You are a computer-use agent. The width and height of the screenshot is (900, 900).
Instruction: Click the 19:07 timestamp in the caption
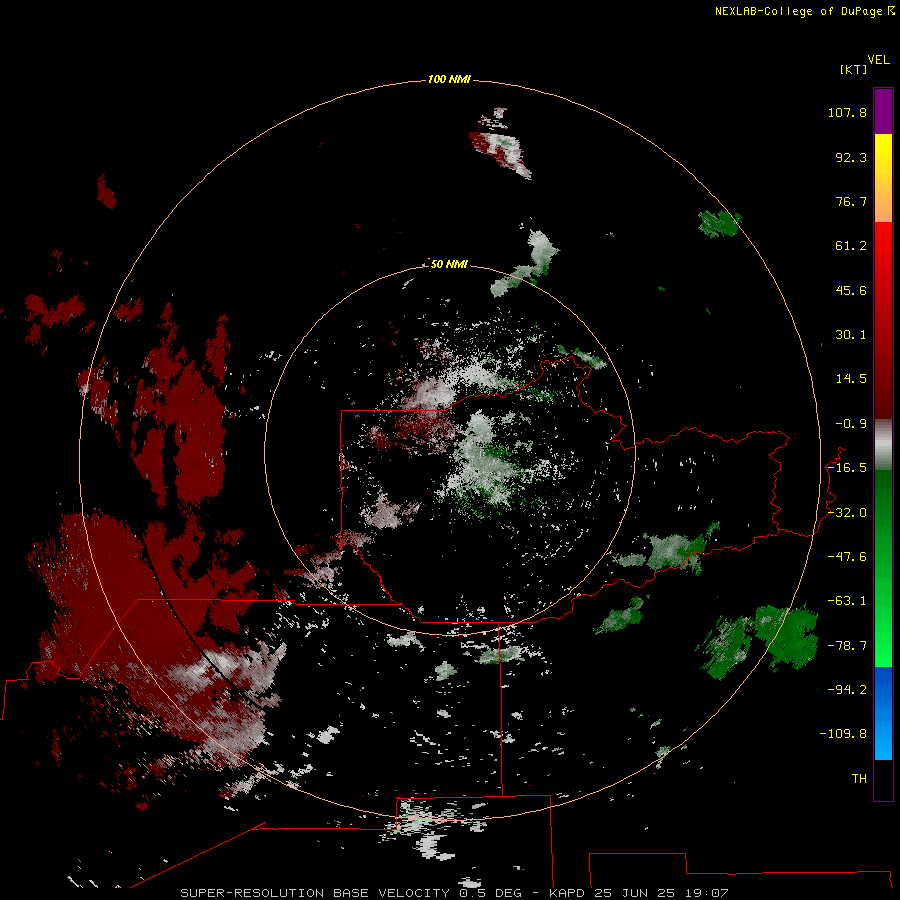click(x=707, y=893)
